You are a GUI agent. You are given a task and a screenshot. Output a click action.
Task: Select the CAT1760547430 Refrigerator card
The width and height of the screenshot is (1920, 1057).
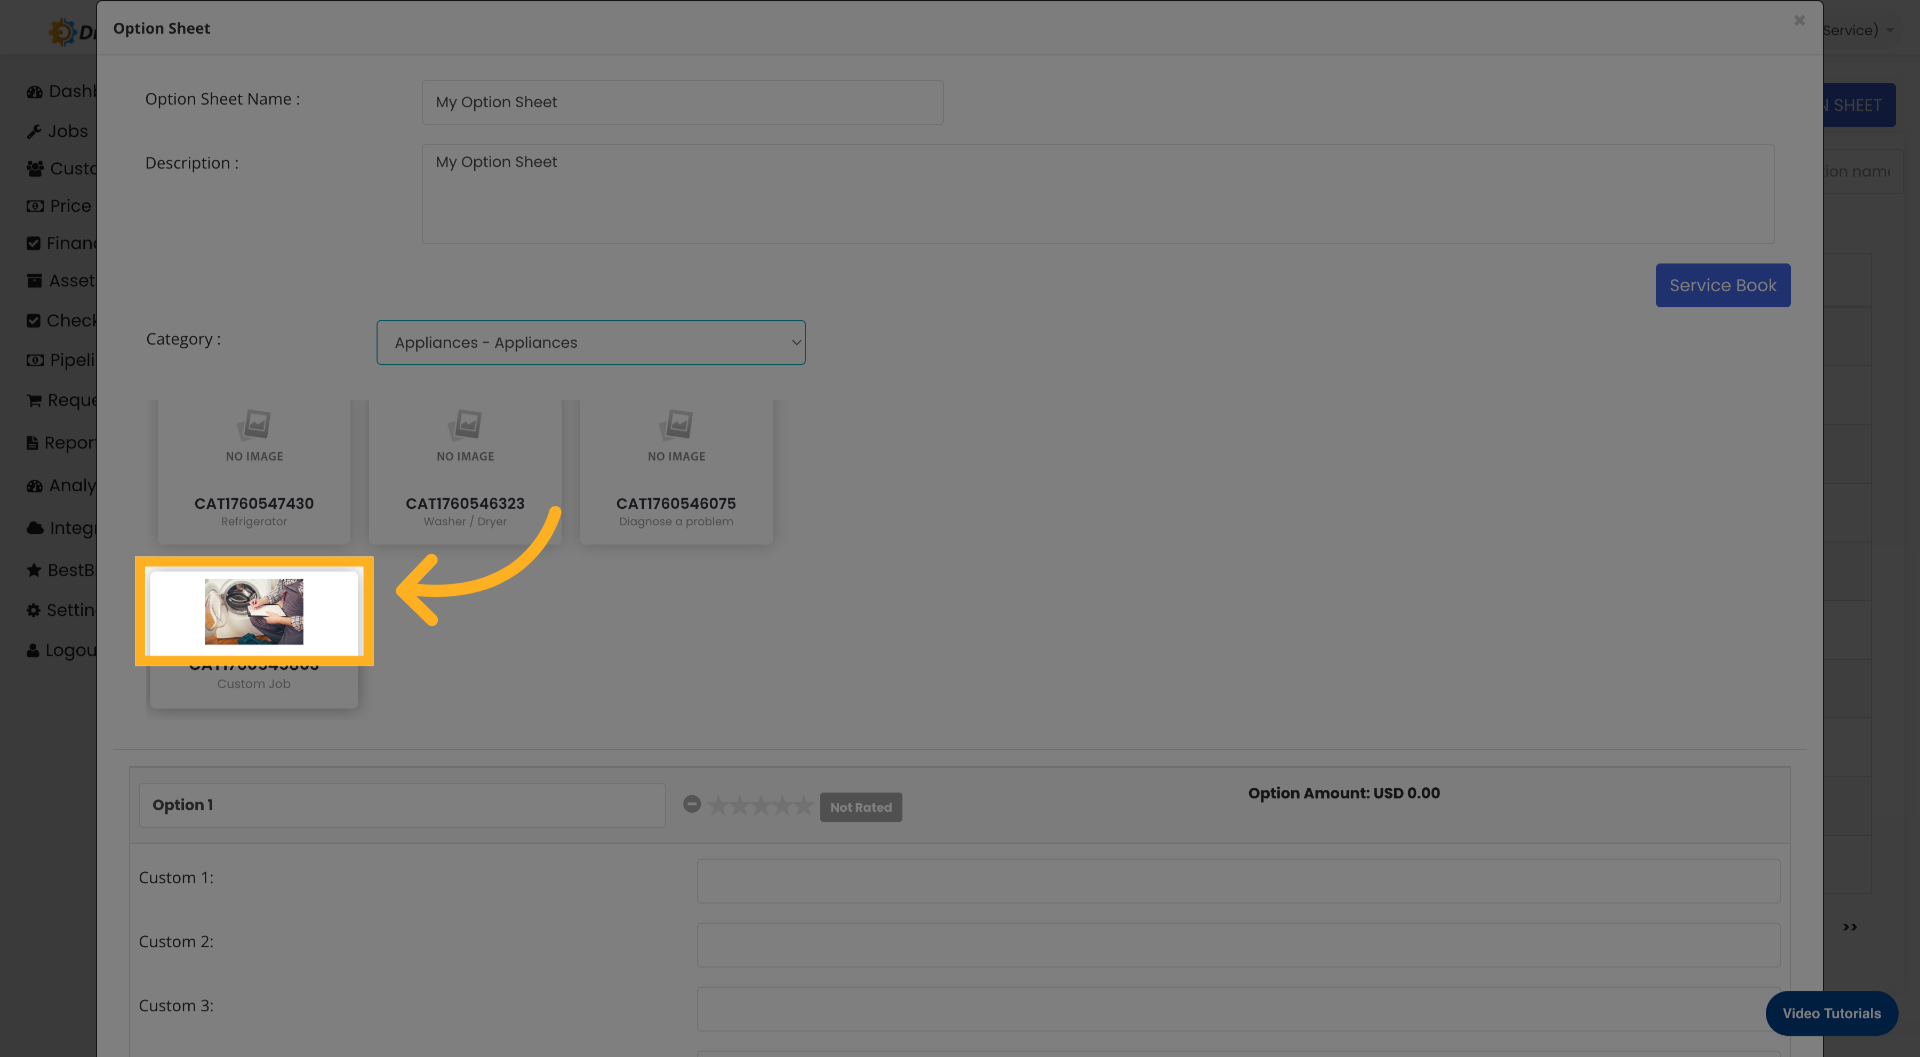click(253, 470)
